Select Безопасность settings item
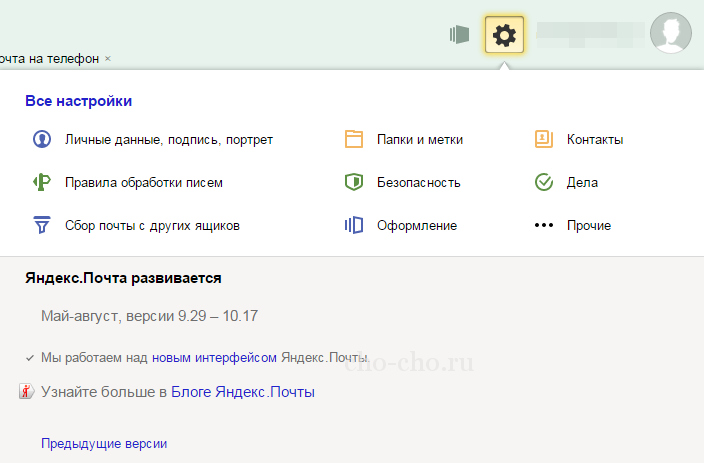 pyautogui.click(x=418, y=182)
